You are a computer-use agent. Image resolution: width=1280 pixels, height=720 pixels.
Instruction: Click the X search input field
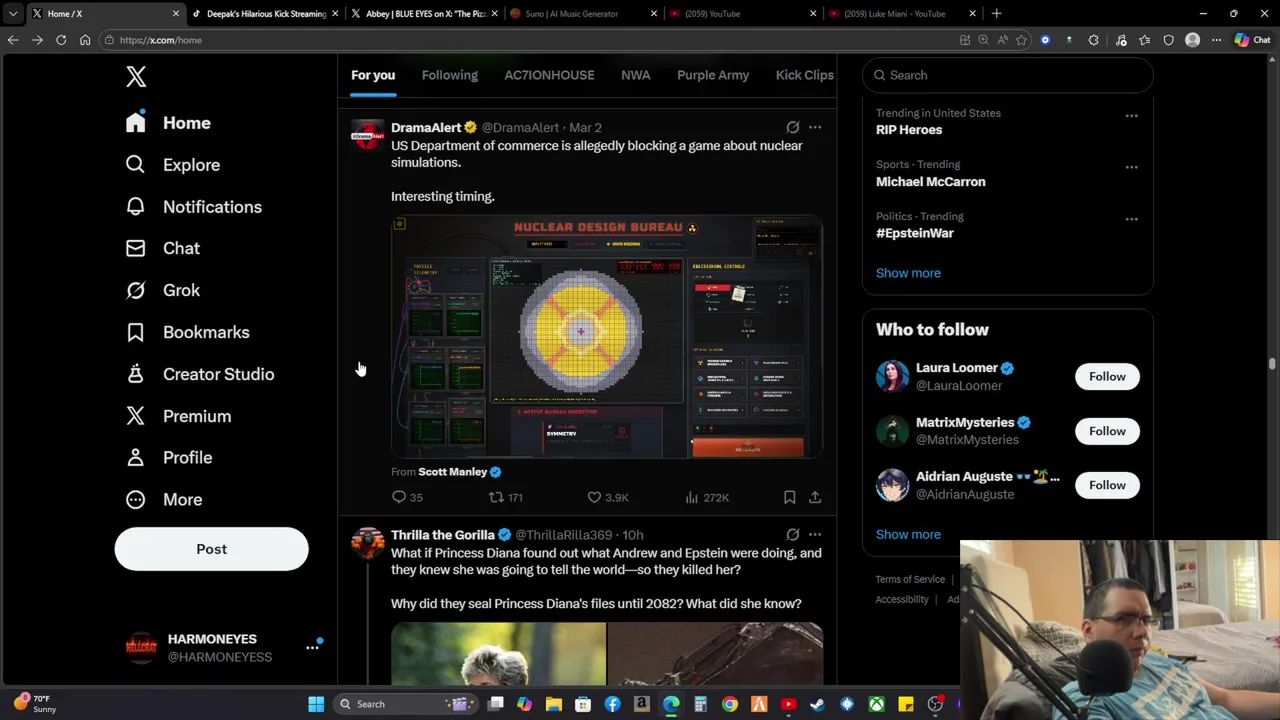click(1008, 75)
